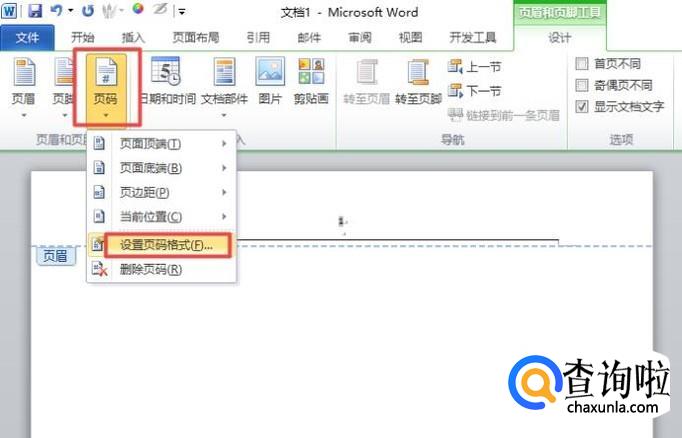Switch to the 视图 tab
Image resolution: width=682 pixels, height=438 pixels.
411,38
